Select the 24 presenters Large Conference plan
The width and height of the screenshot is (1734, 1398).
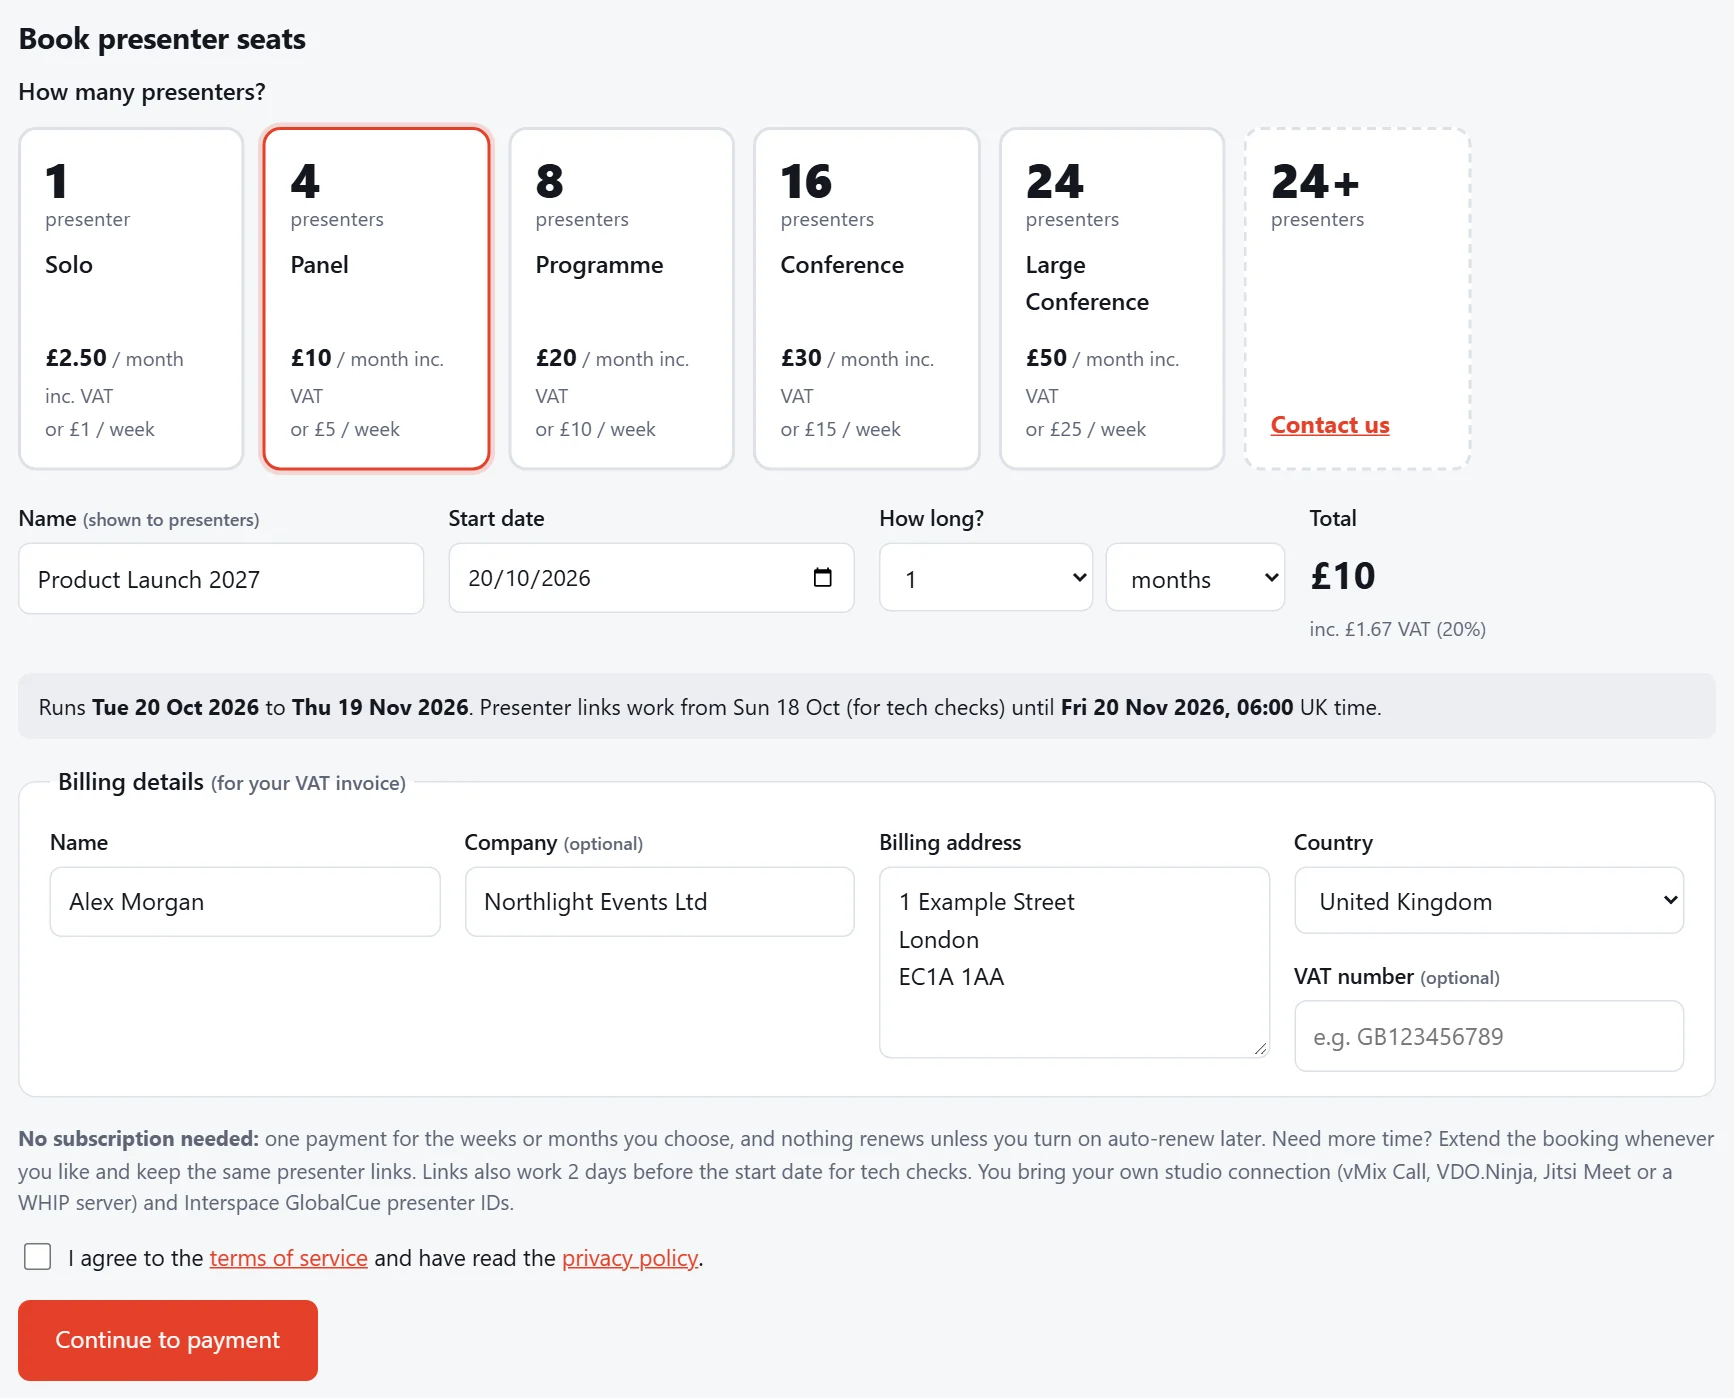coord(1111,298)
